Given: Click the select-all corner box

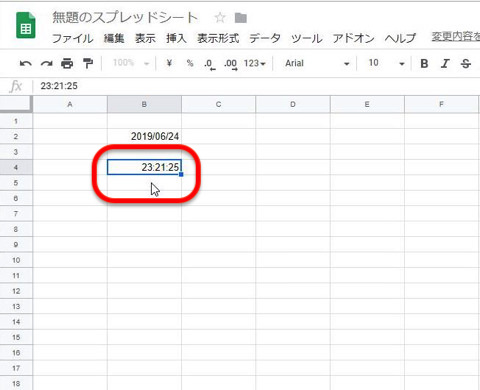Looking at the screenshot, I should [x=16, y=104].
